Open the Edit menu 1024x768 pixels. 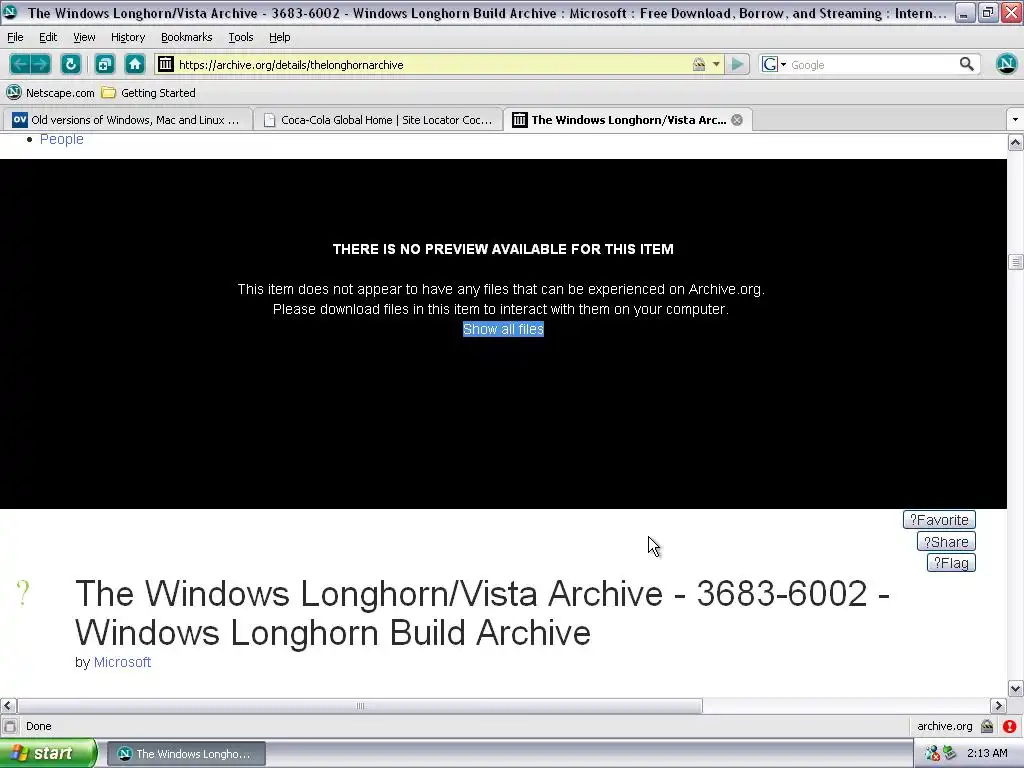point(48,37)
